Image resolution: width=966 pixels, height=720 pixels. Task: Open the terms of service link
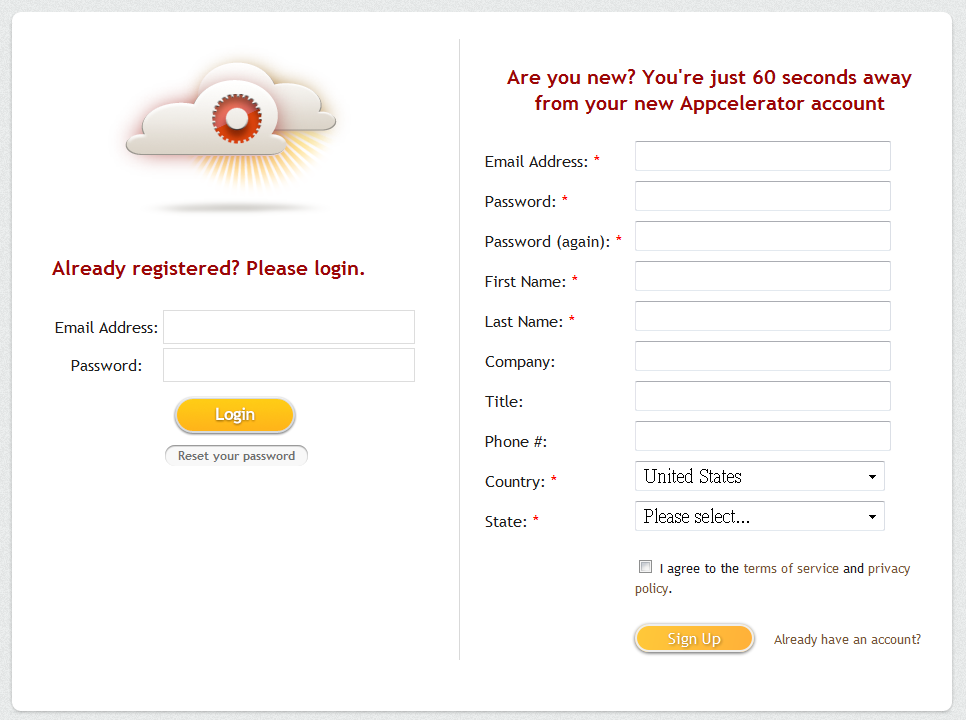pyautogui.click(x=791, y=568)
